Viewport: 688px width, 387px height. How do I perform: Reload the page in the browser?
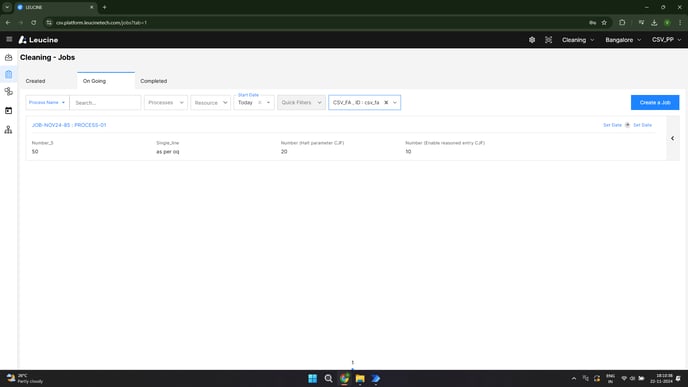pos(34,22)
